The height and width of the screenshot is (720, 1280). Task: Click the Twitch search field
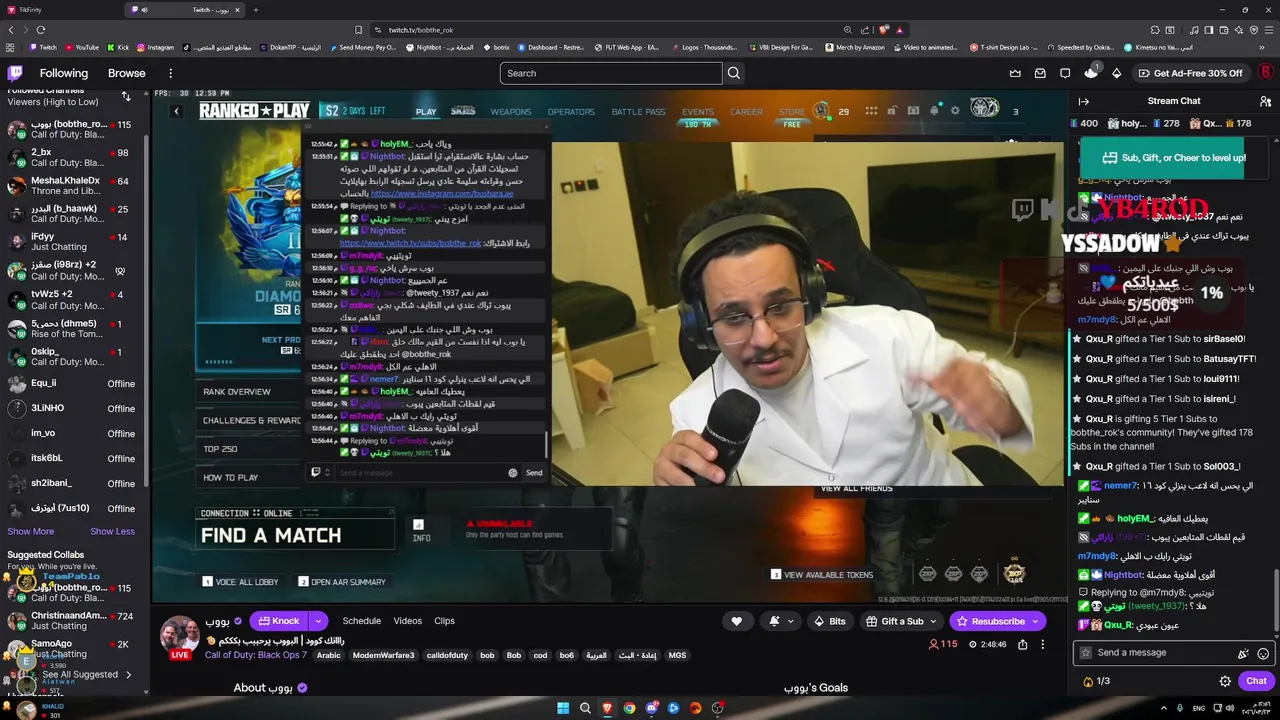point(610,73)
